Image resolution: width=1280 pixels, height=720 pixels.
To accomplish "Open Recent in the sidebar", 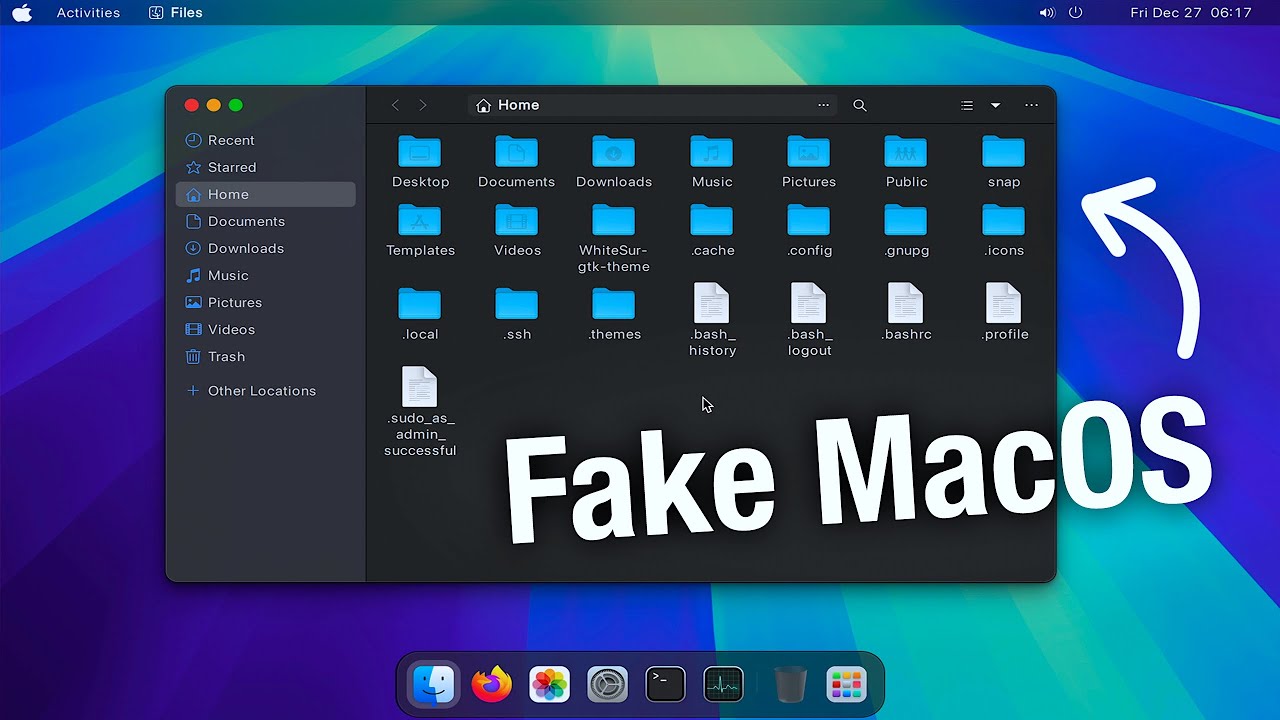I will (x=265, y=140).
